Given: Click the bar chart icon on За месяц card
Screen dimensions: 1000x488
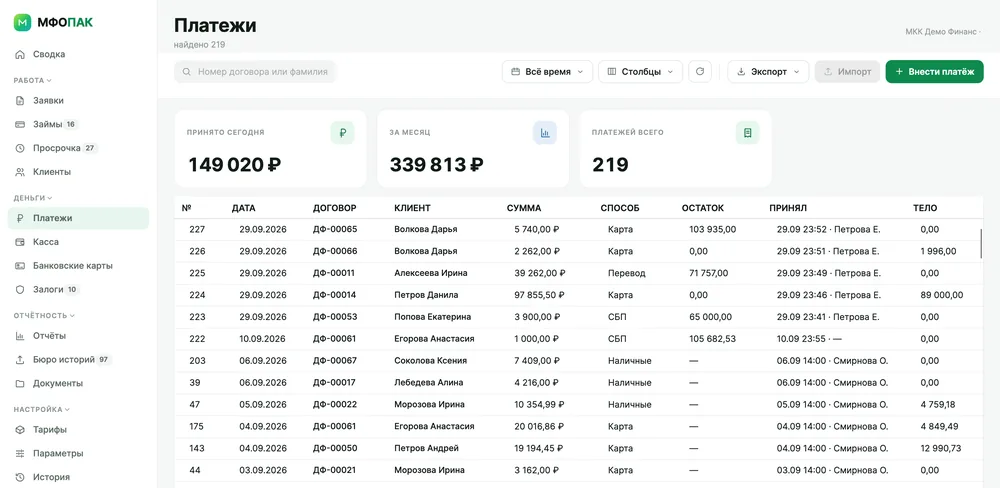Looking at the screenshot, I should (x=545, y=133).
